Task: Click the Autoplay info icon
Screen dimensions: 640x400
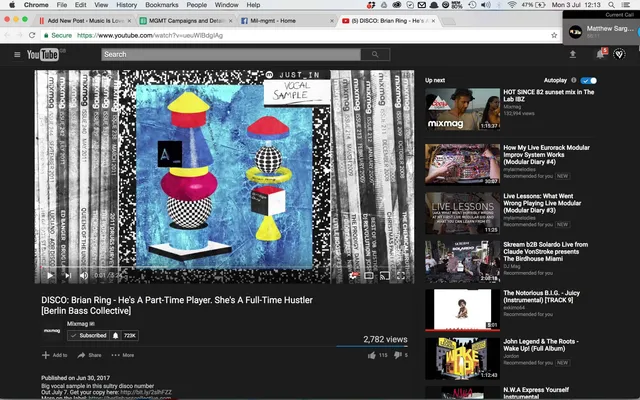Action: click(x=573, y=80)
